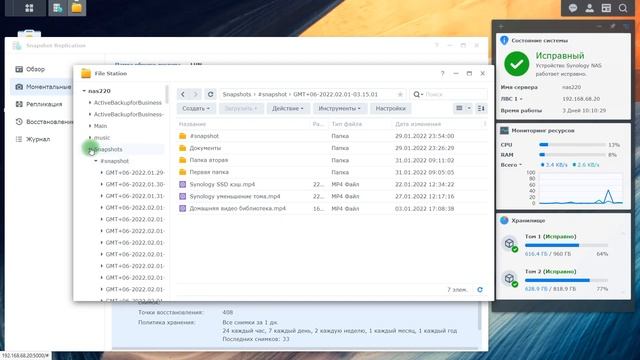Click File Station tree scrollbar
Viewport: 640px width, 360px height.
tap(167, 95)
